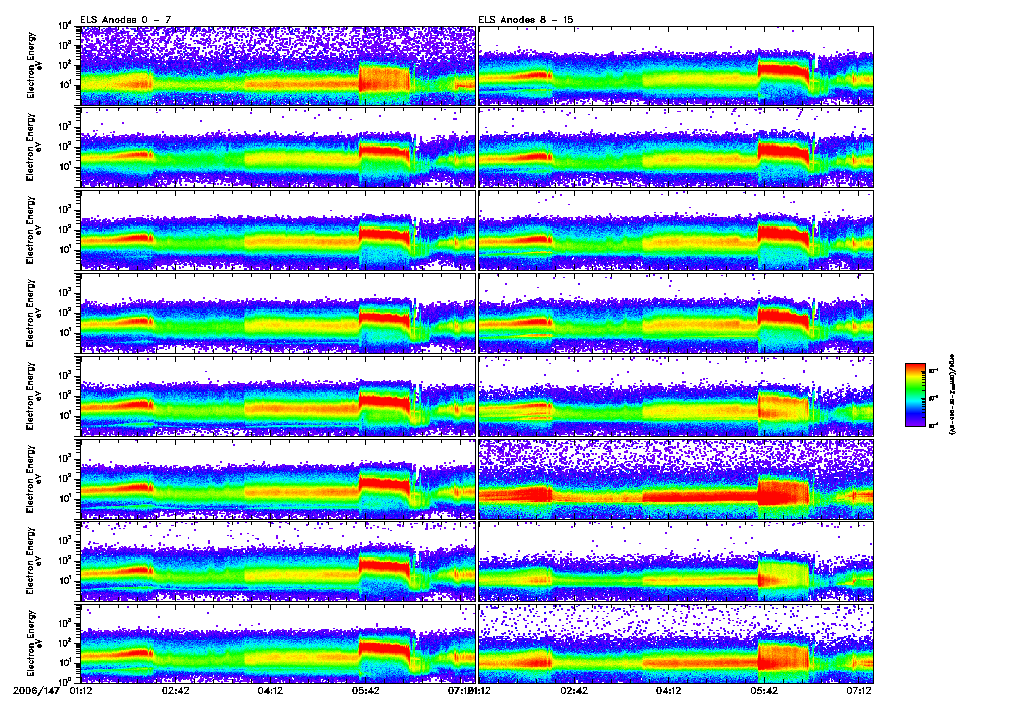Select the fourth spectrogram in Anodes 8-15 column
The height and width of the screenshot is (708, 1024).
pyautogui.click(x=676, y=314)
